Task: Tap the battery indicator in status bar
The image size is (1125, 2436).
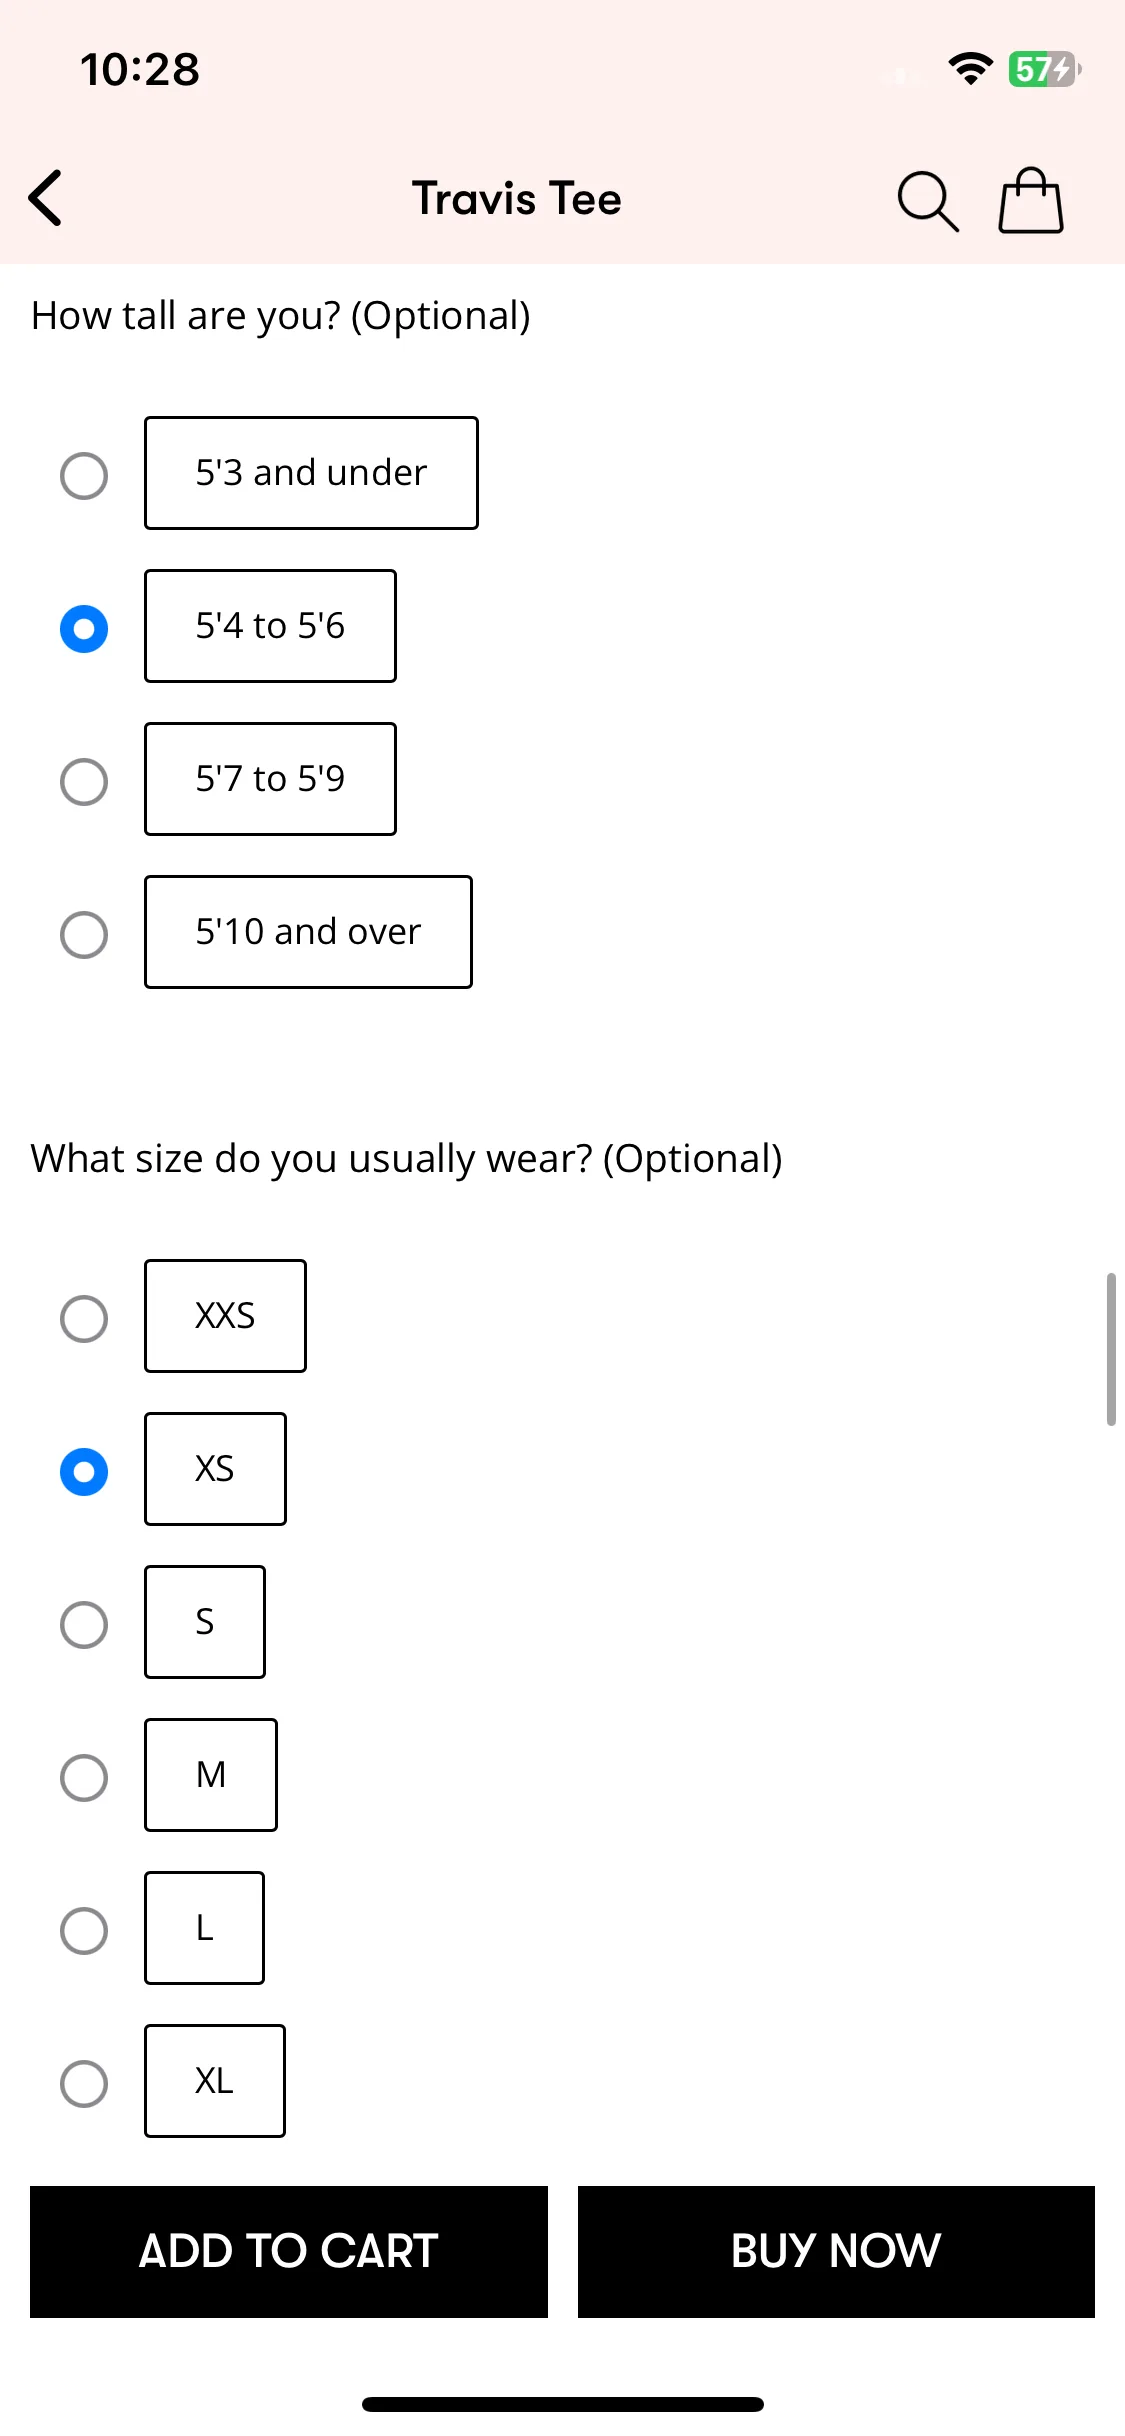Action: coord(1044,69)
